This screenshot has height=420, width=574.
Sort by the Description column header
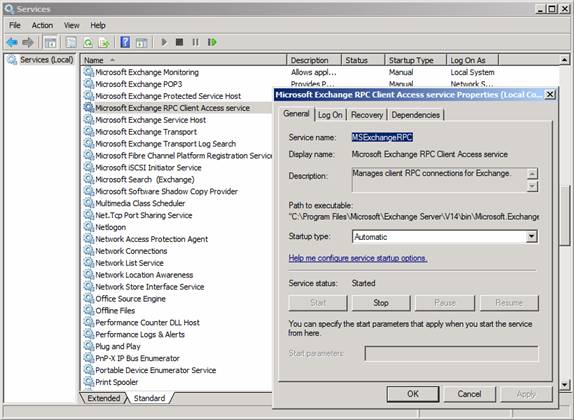(314, 60)
